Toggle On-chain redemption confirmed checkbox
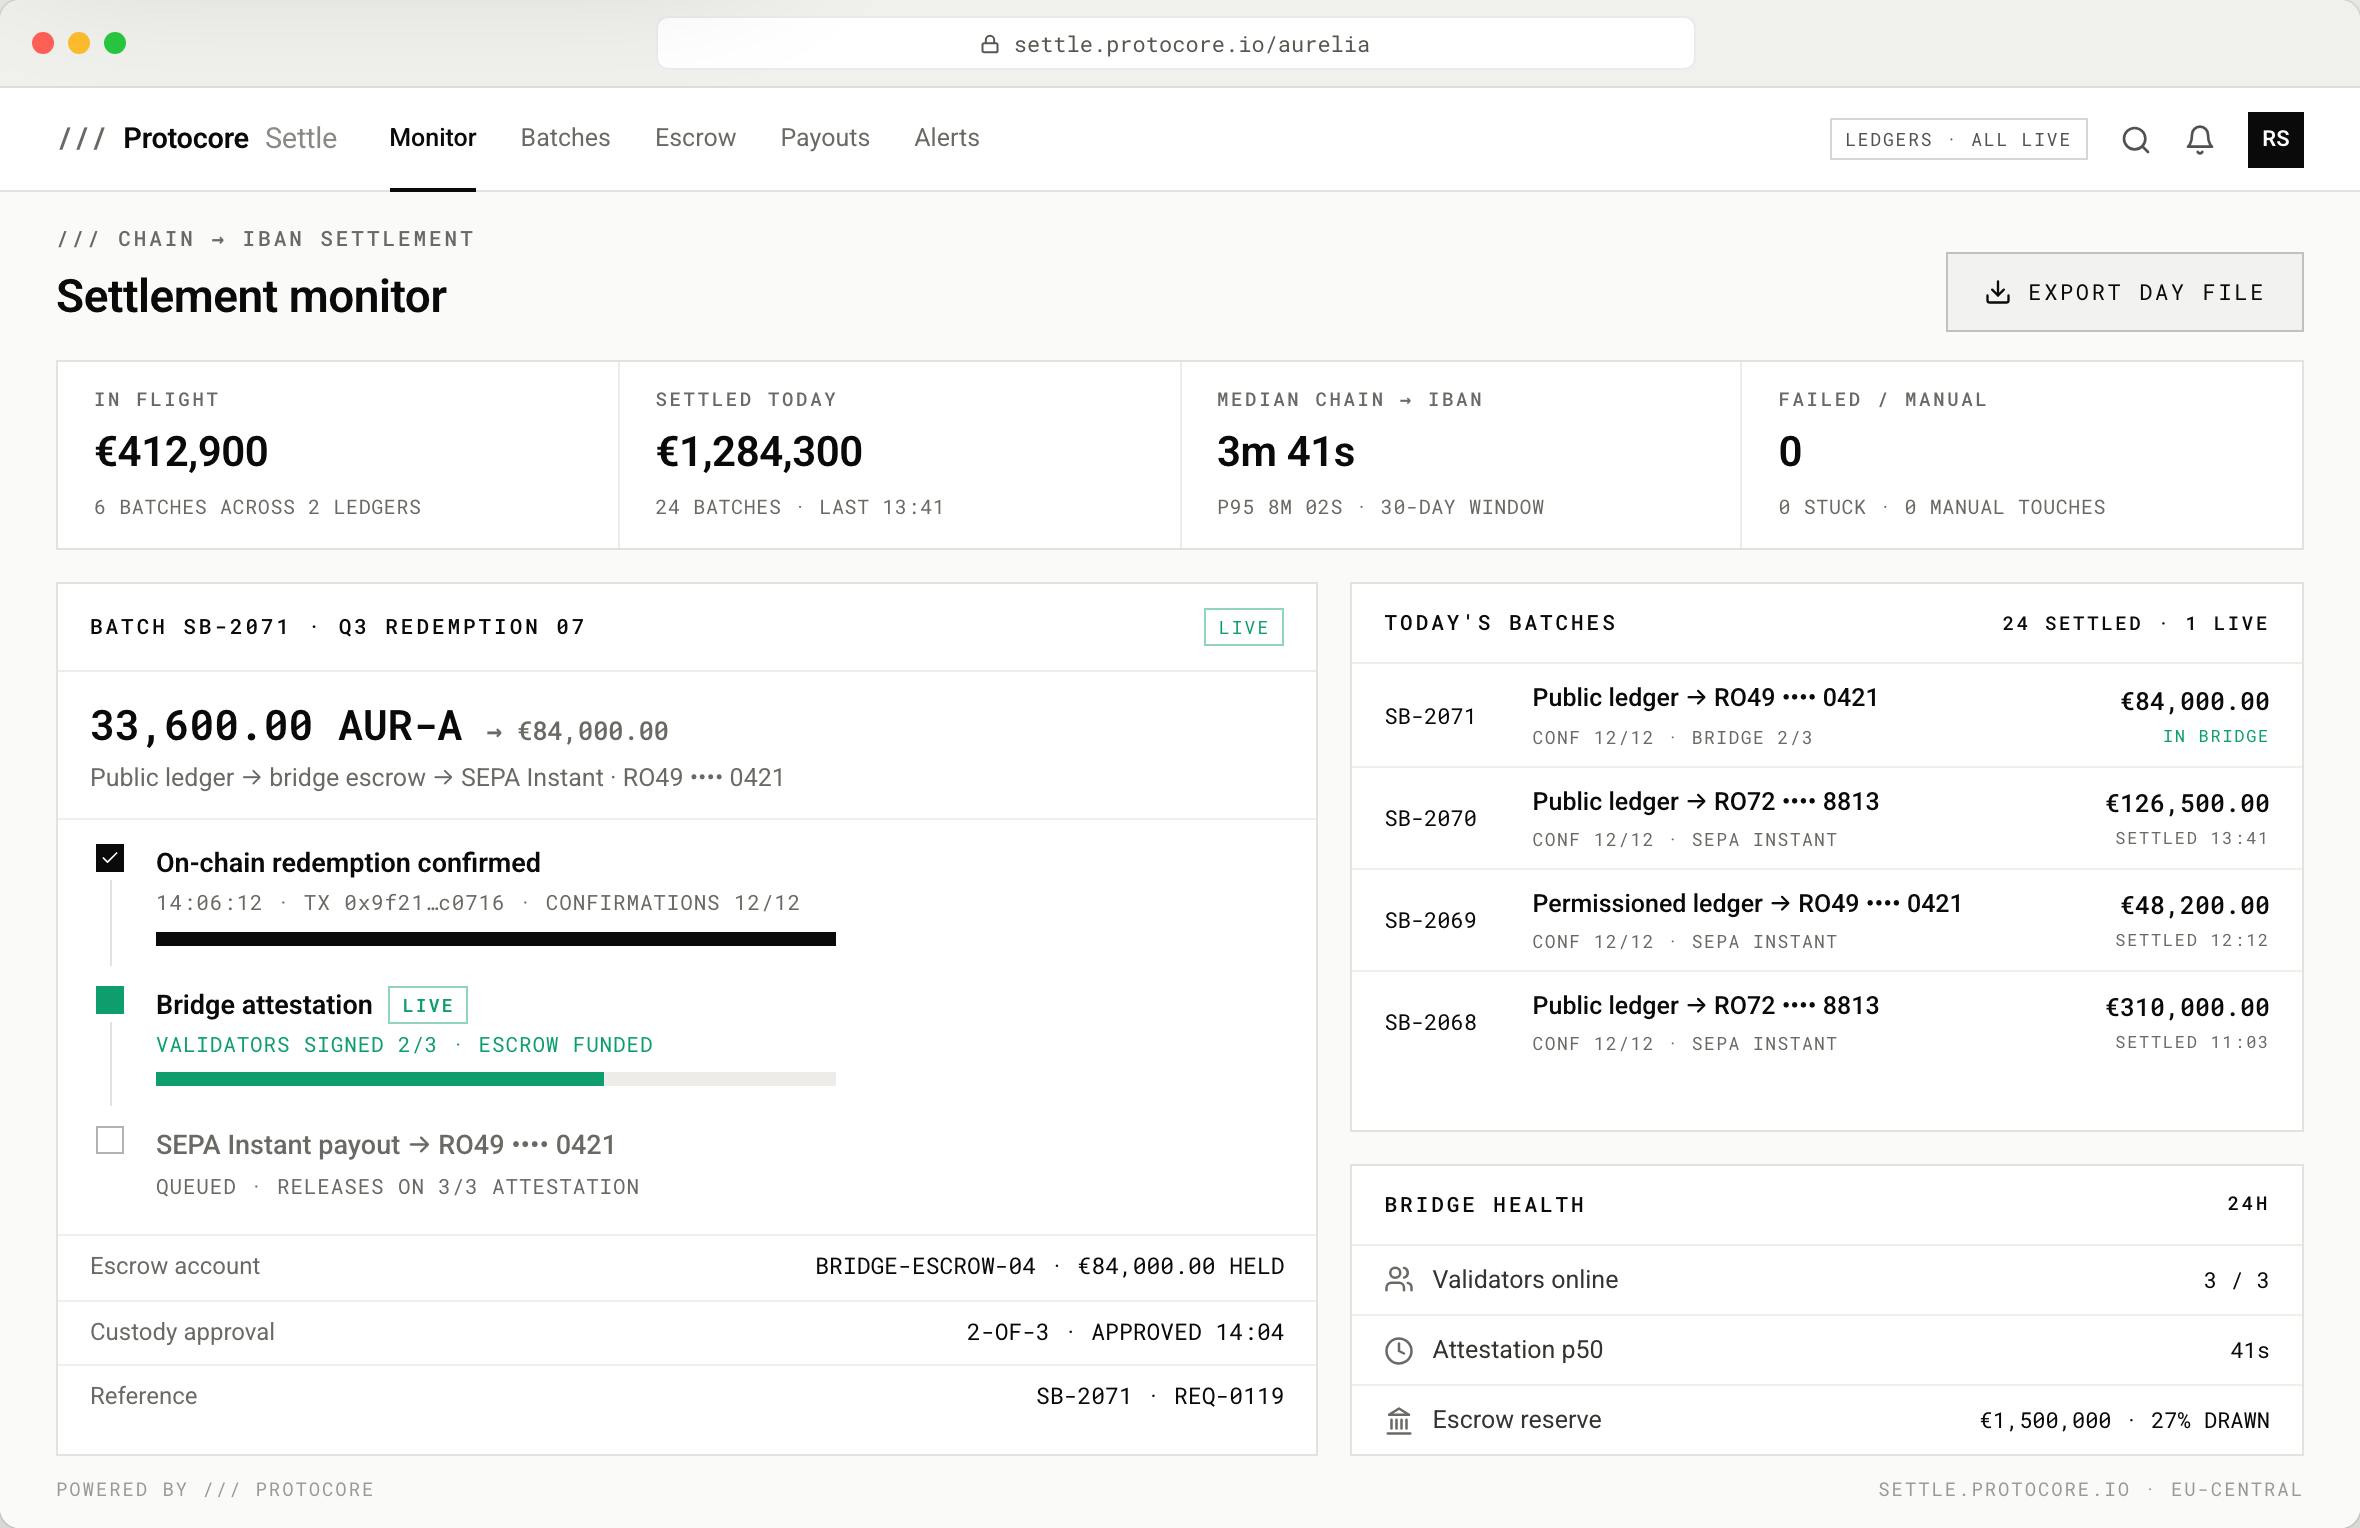 pyautogui.click(x=110, y=858)
